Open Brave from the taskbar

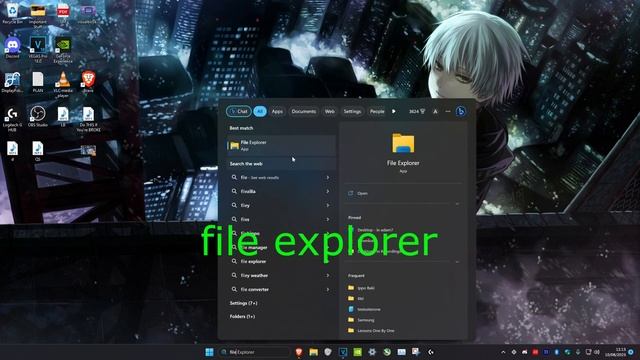point(299,352)
